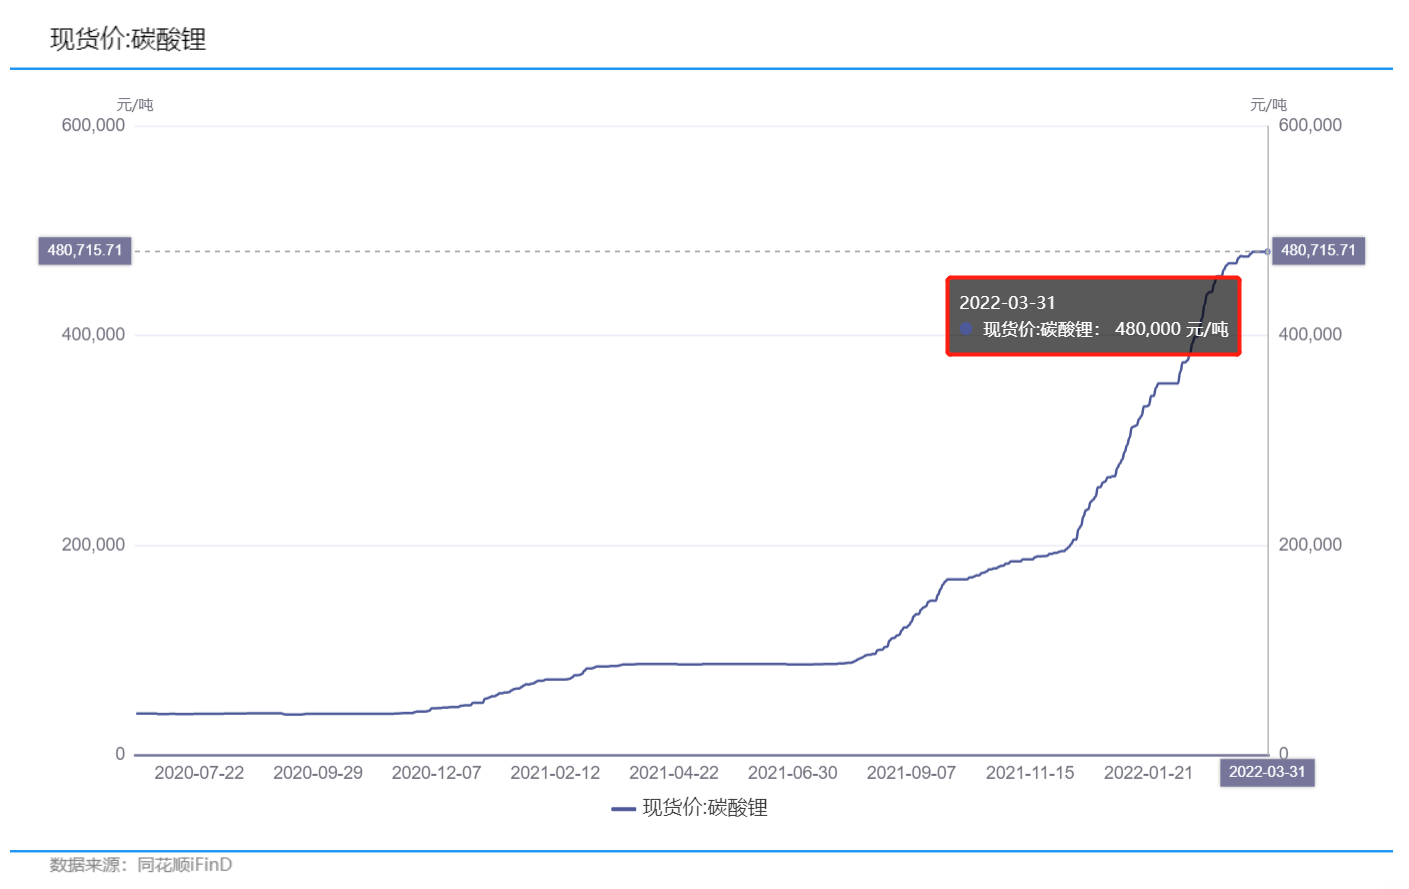
Task: Click the right axis 400,000 label
Action: [x=1310, y=335]
